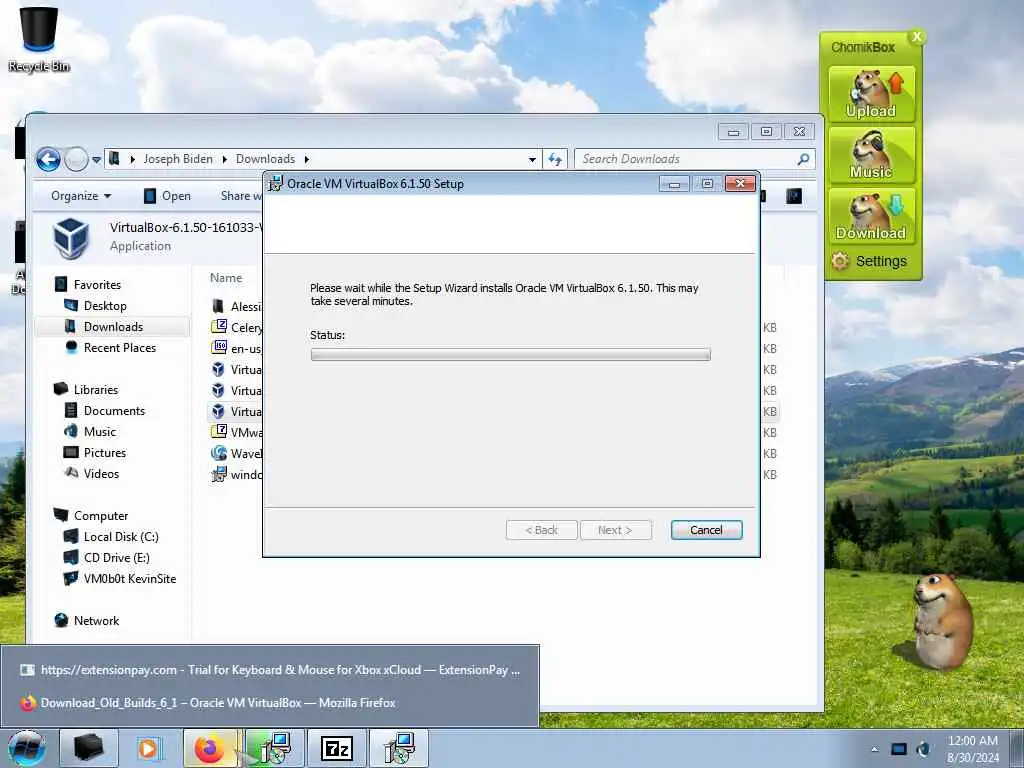The width and height of the screenshot is (1024, 768).
Task: Click Open in Explorer toolbar
Action: click(167, 196)
